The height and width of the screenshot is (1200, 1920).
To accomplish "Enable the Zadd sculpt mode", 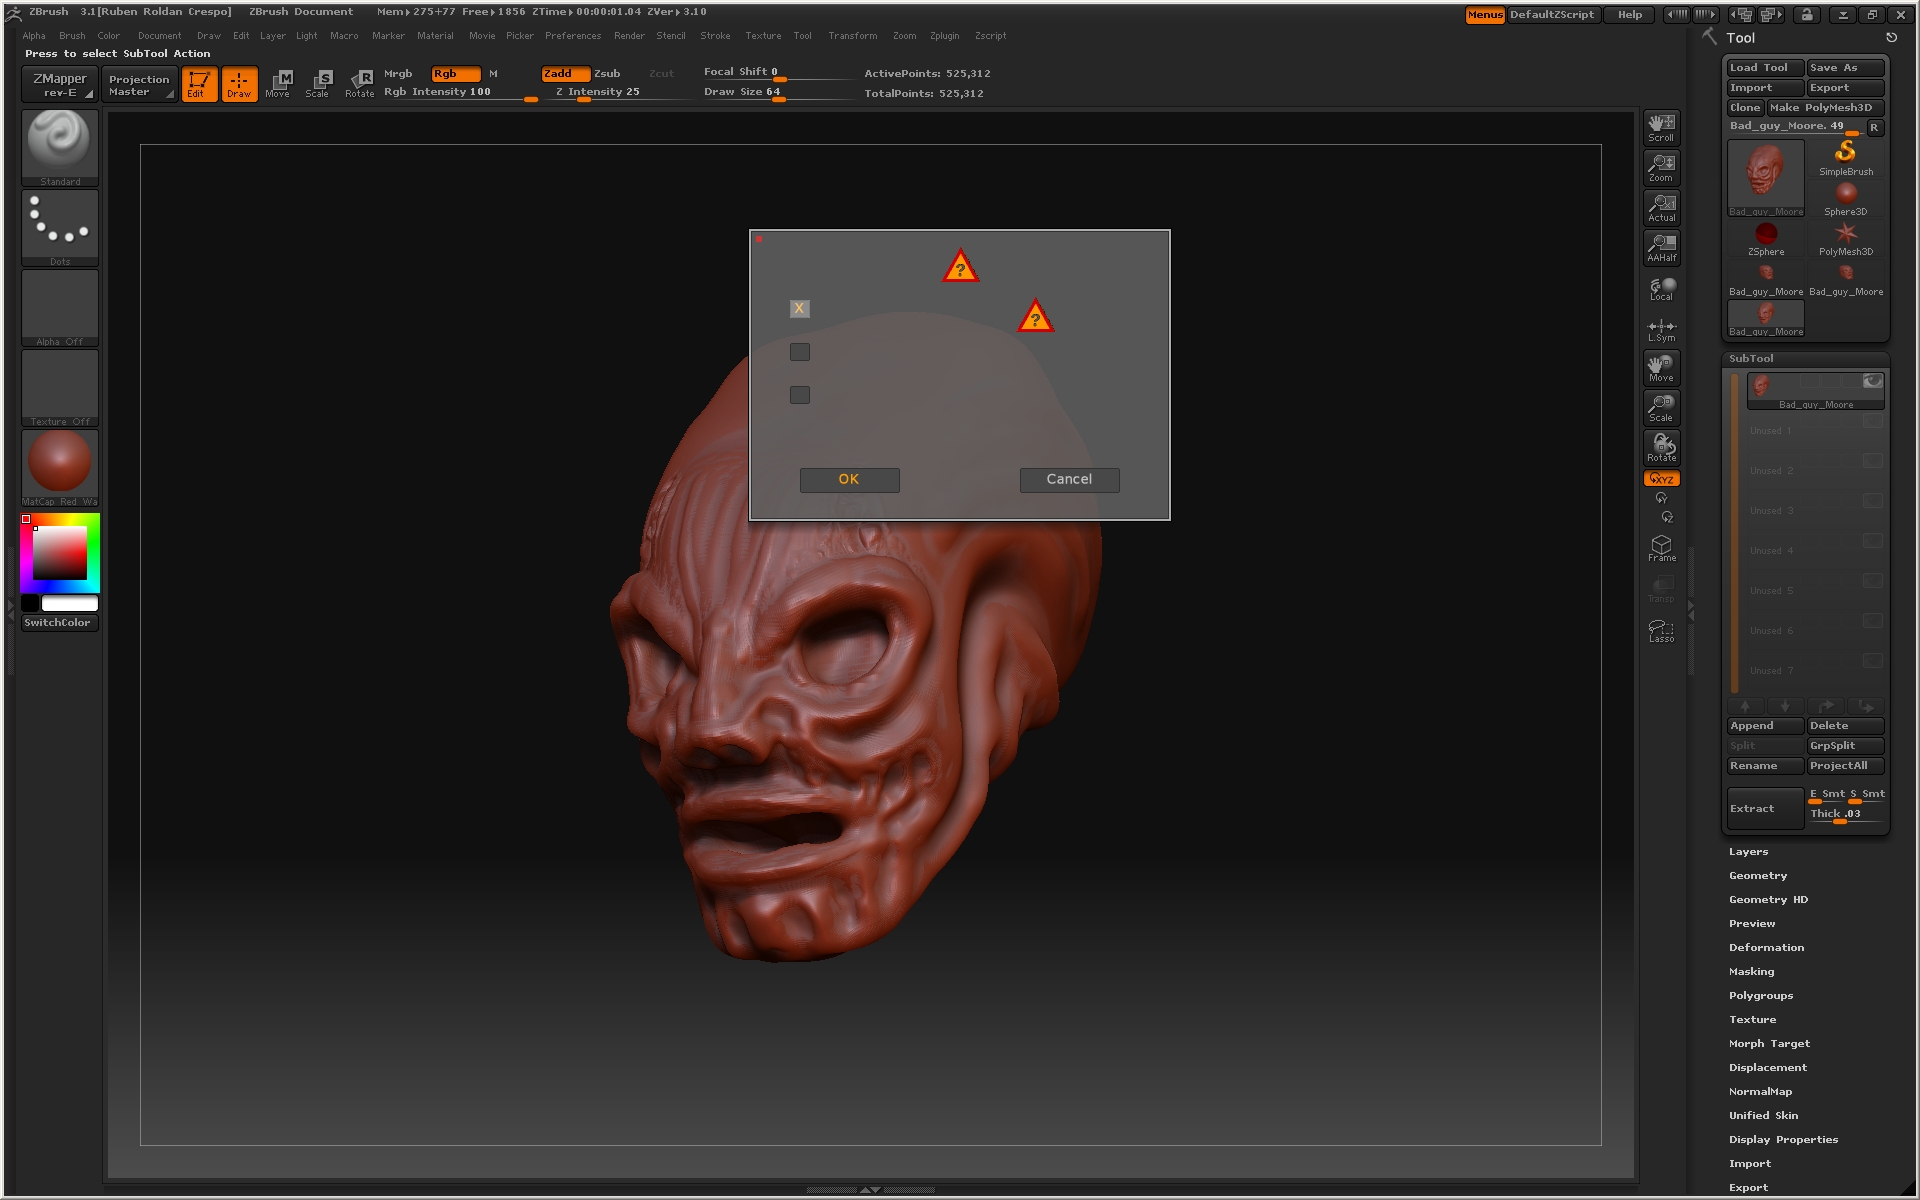I will [564, 74].
